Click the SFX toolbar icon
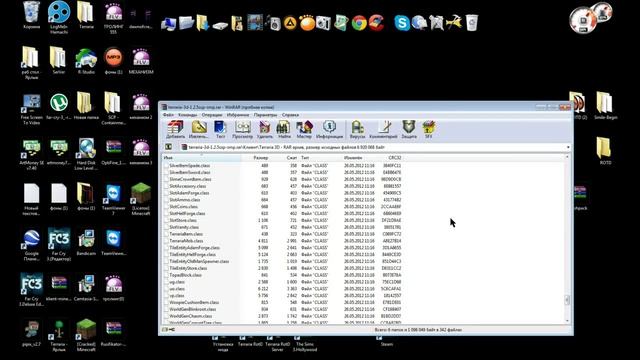The width and height of the screenshot is (640, 360). [x=428, y=129]
